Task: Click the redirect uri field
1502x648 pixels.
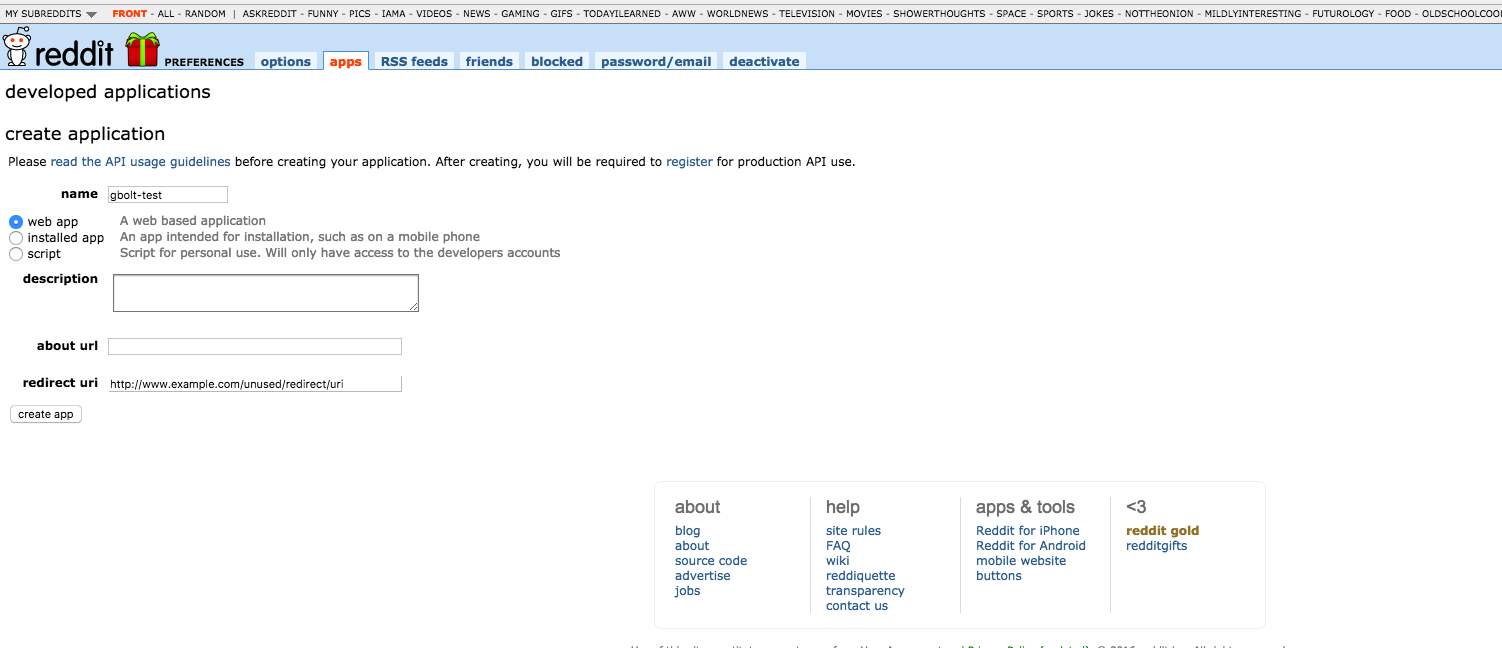Action: tap(255, 383)
